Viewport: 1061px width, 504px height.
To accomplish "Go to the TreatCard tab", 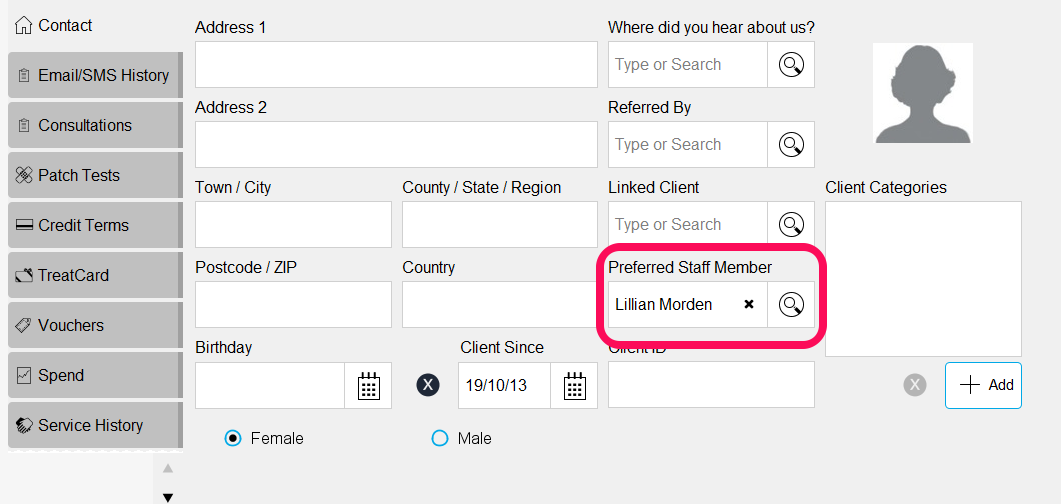I will pyautogui.click(x=95, y=275).
